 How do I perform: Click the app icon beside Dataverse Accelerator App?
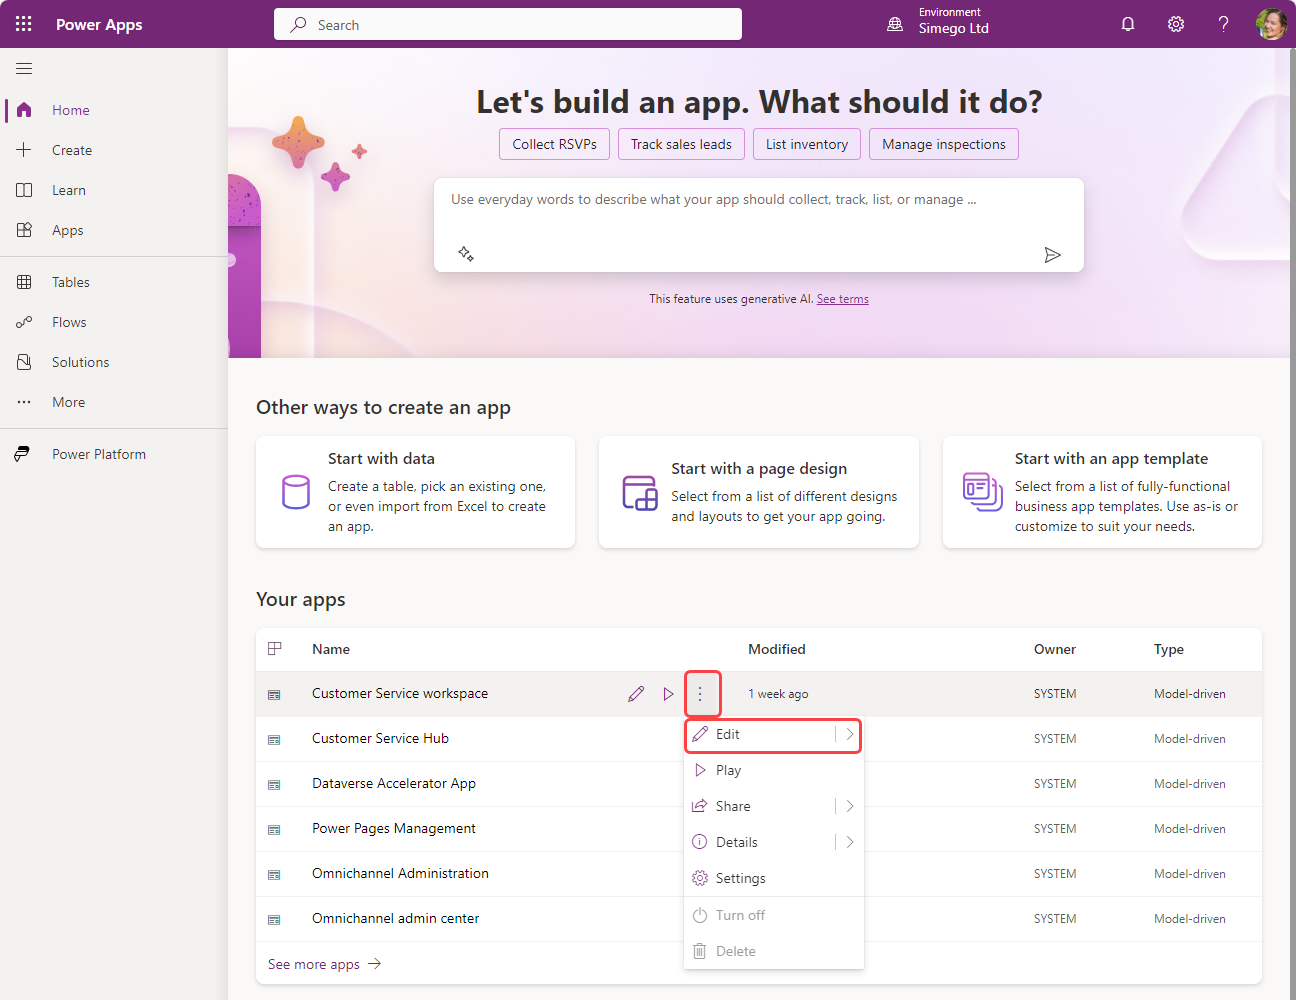[x=274, y=784]
